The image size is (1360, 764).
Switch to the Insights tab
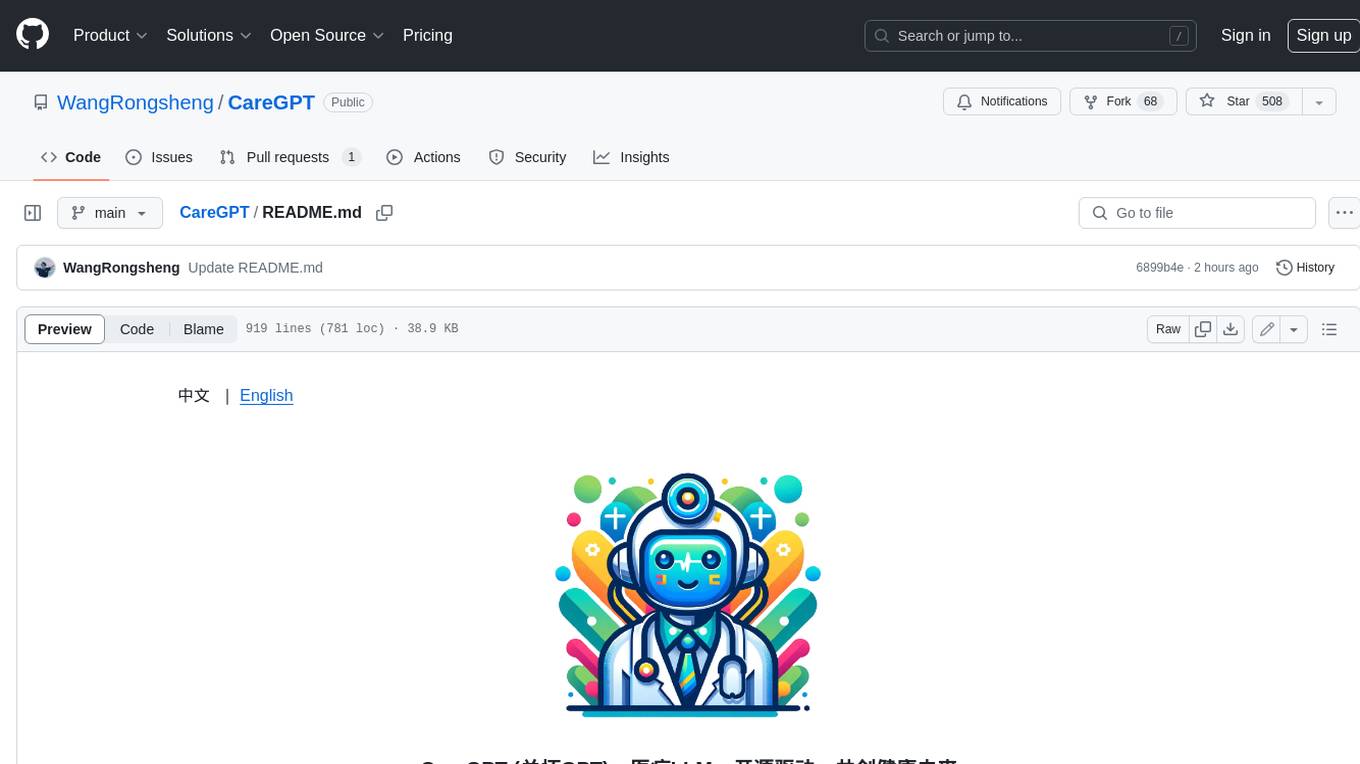click(631, 157)
